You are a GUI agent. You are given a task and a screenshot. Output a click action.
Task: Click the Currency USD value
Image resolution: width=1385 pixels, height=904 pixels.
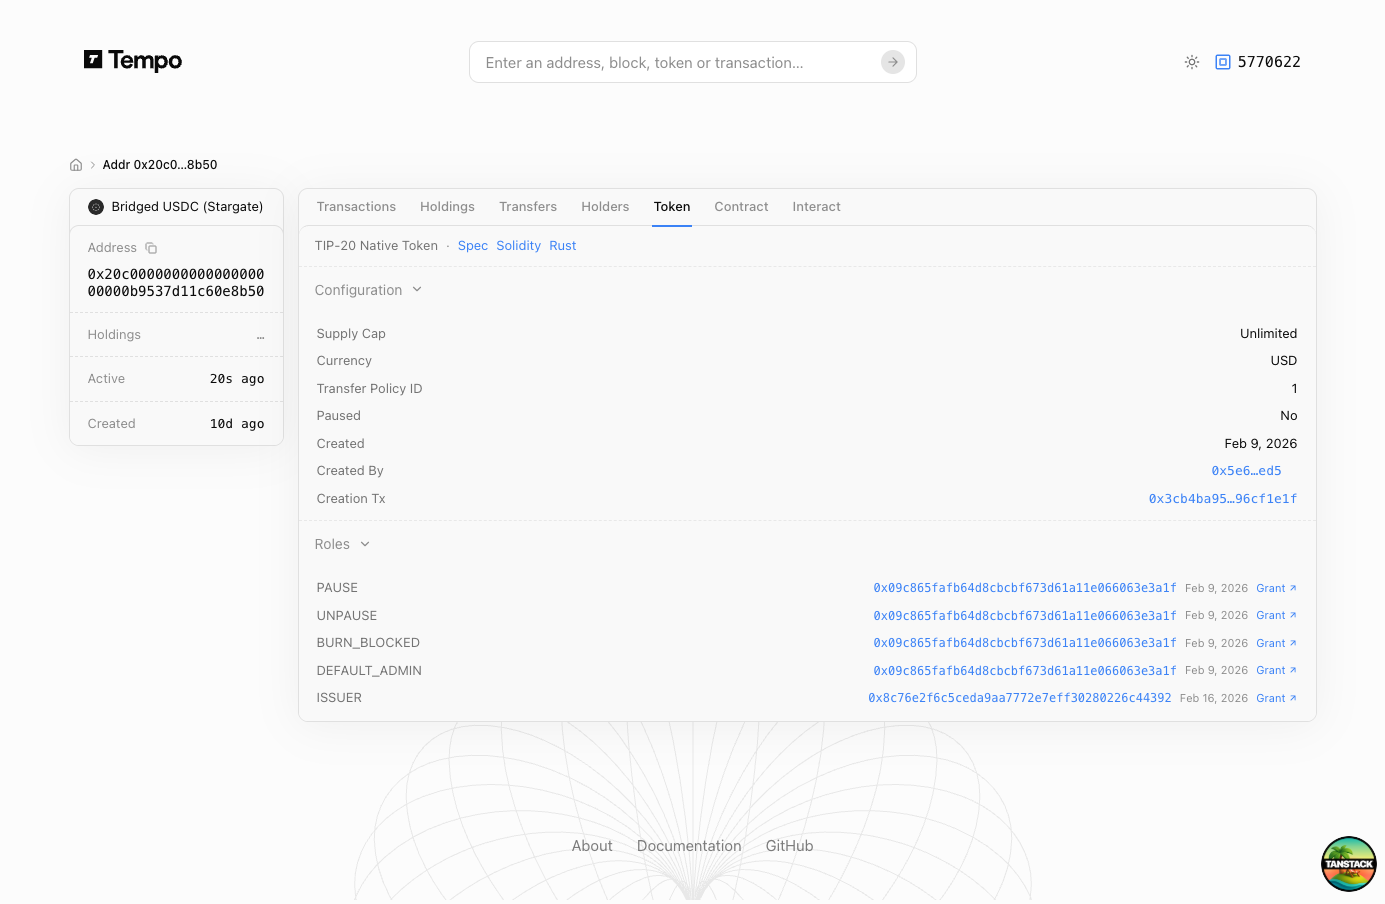click(1283, 361)
